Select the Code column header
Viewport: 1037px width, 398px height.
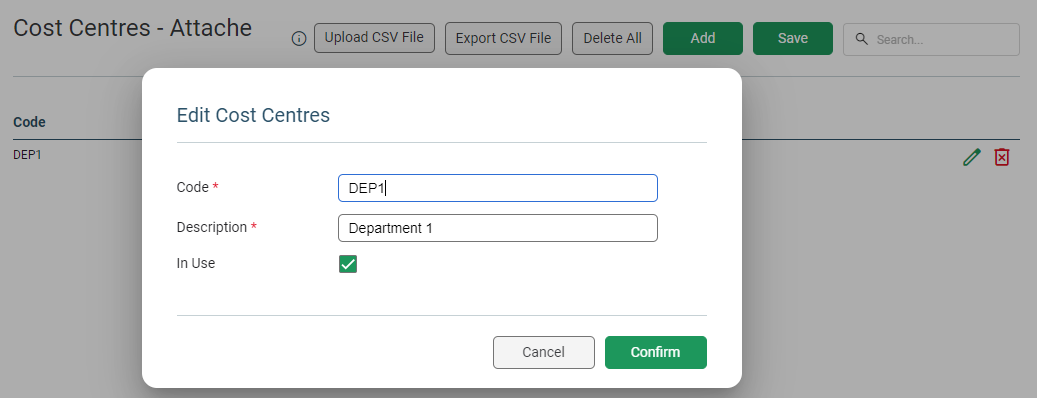tap(29, 122)
